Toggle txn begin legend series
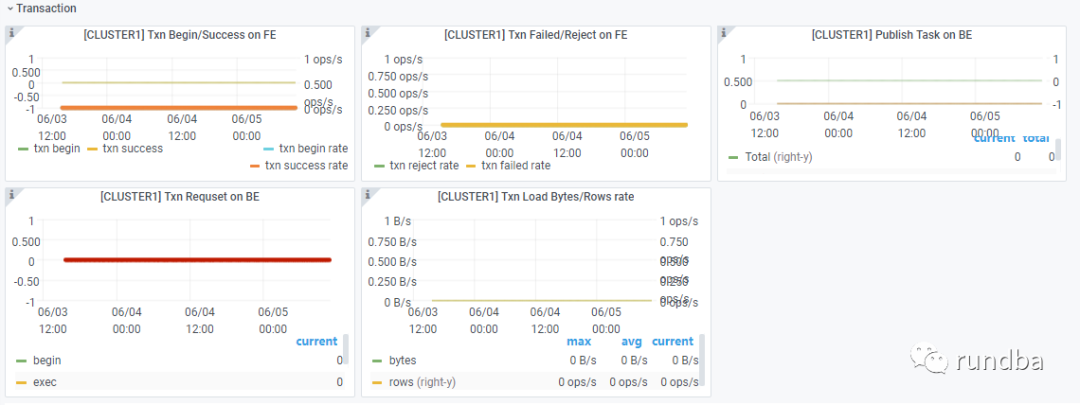1080x405 pixels. (x=57, y=149)
